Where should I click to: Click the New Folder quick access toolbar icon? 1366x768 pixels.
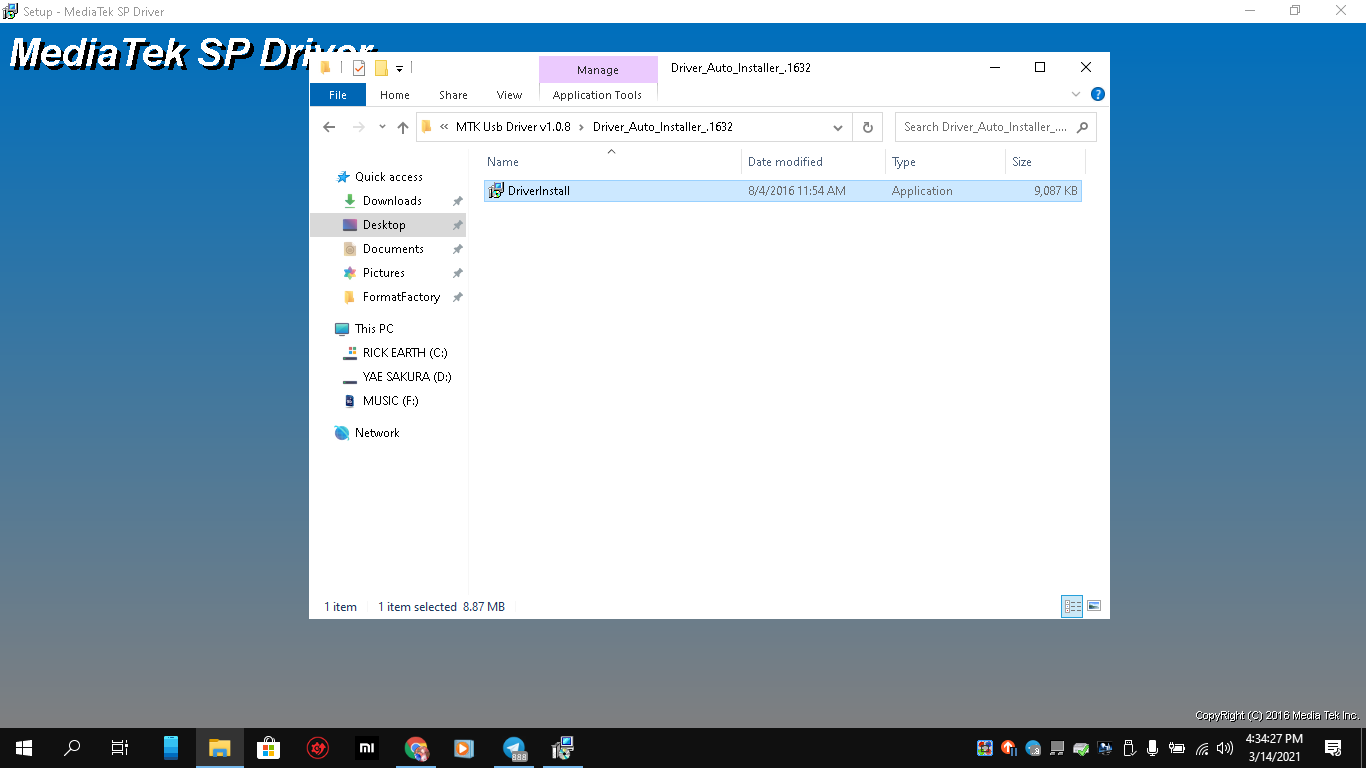(381, 68)
